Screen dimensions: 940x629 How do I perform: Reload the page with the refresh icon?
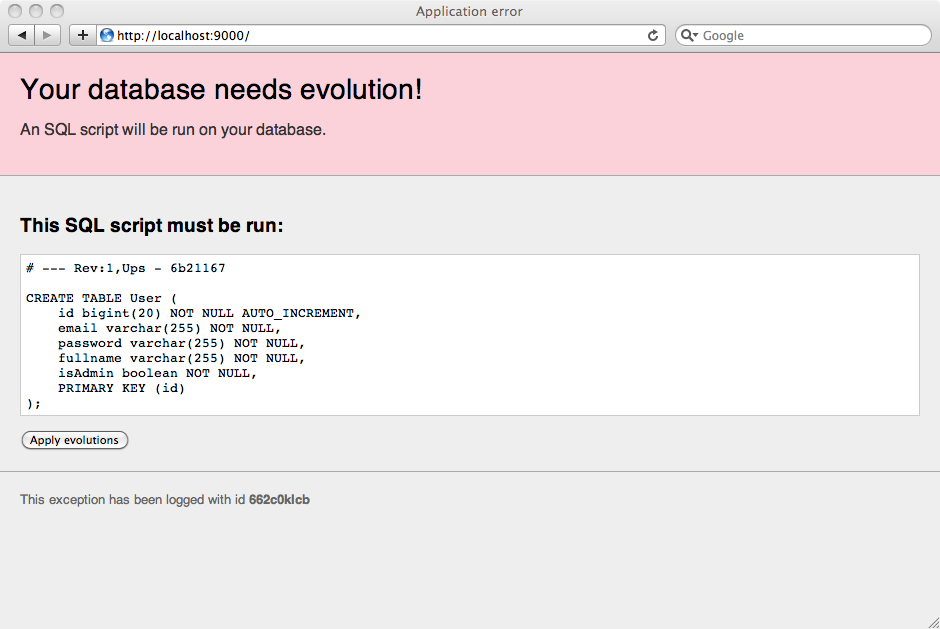pos(653,35)
